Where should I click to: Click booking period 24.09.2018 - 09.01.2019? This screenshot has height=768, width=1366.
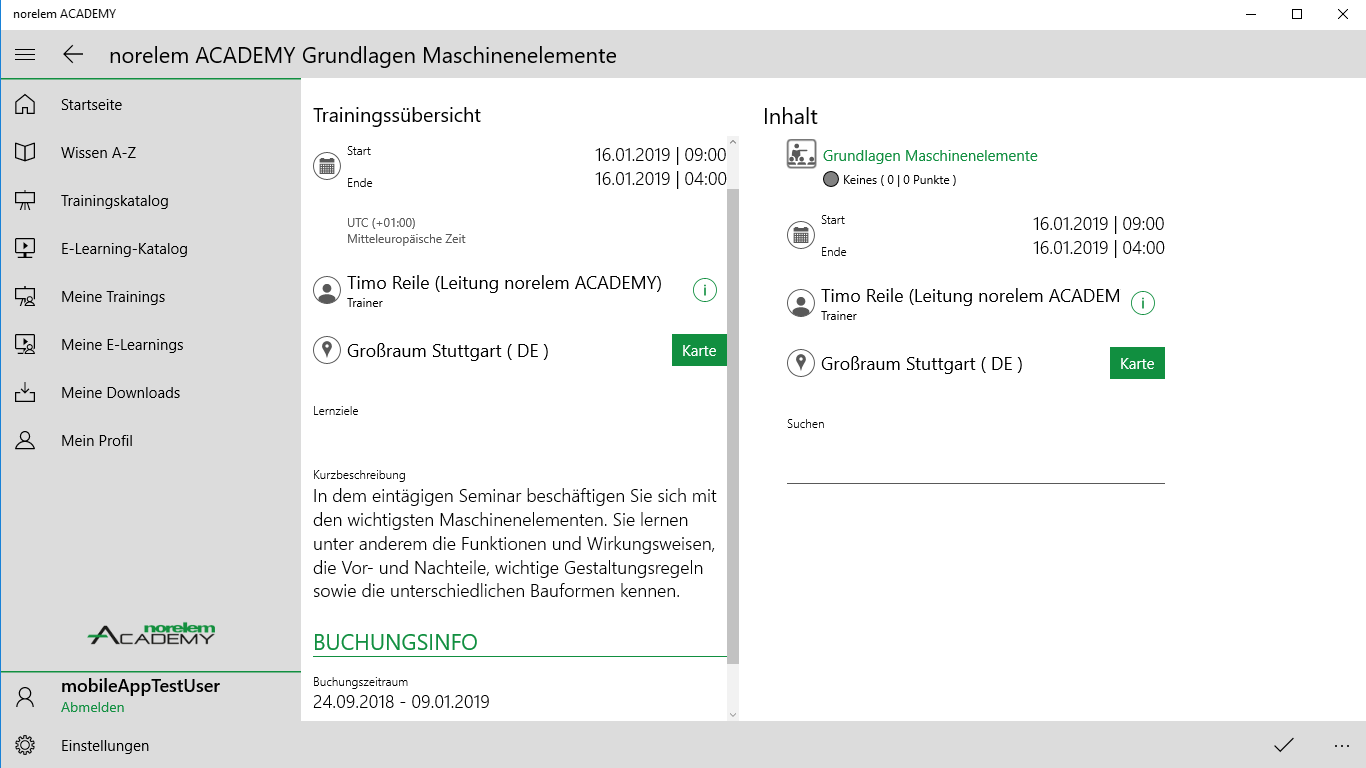pyautogui.click(x=401, y=702)
